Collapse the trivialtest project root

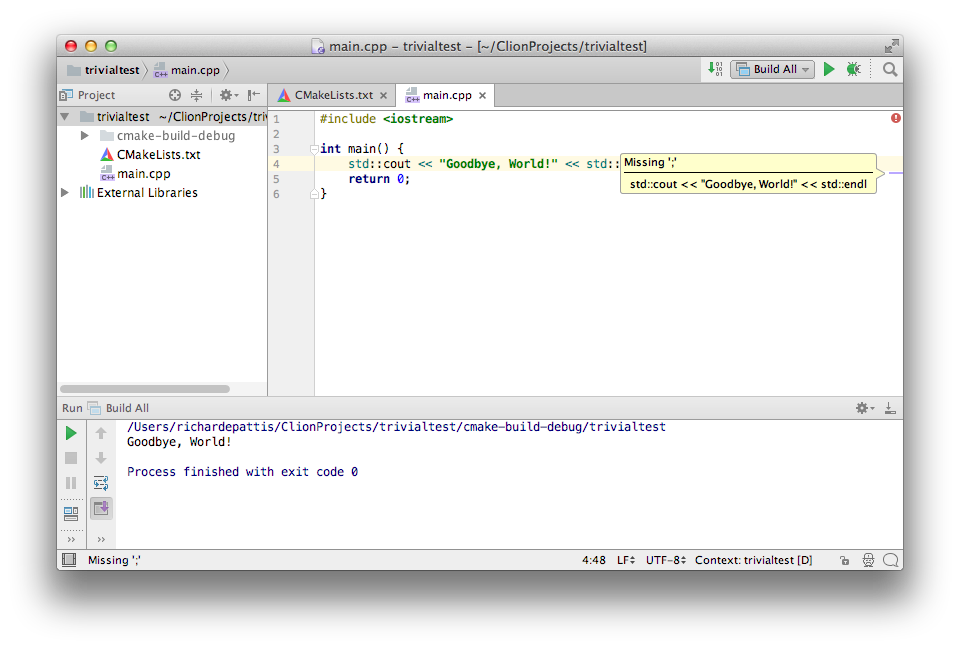(66, 117)
